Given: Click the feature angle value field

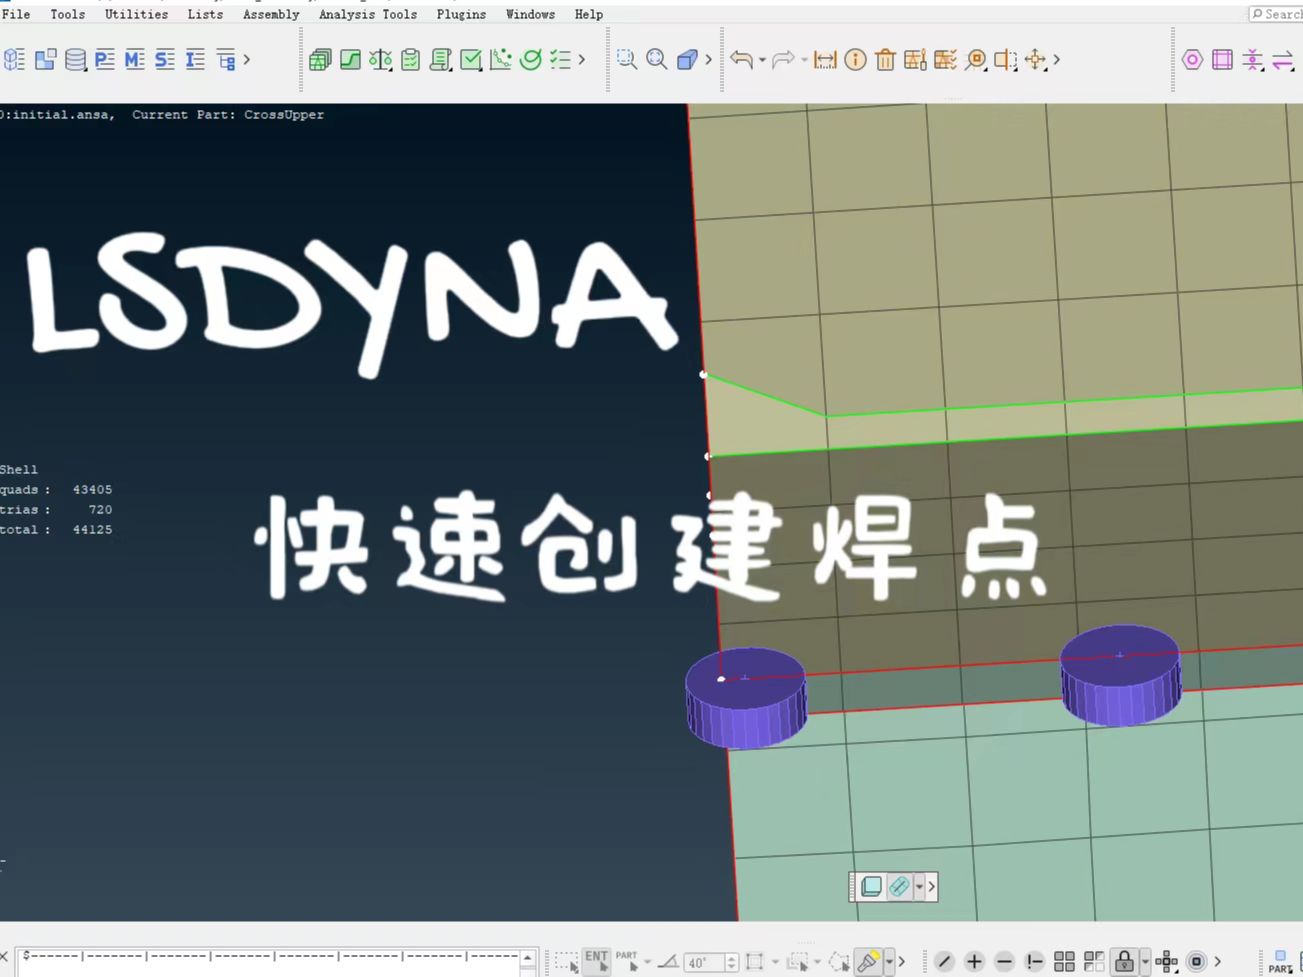Looking at the screenshot, I should point(705,963).
